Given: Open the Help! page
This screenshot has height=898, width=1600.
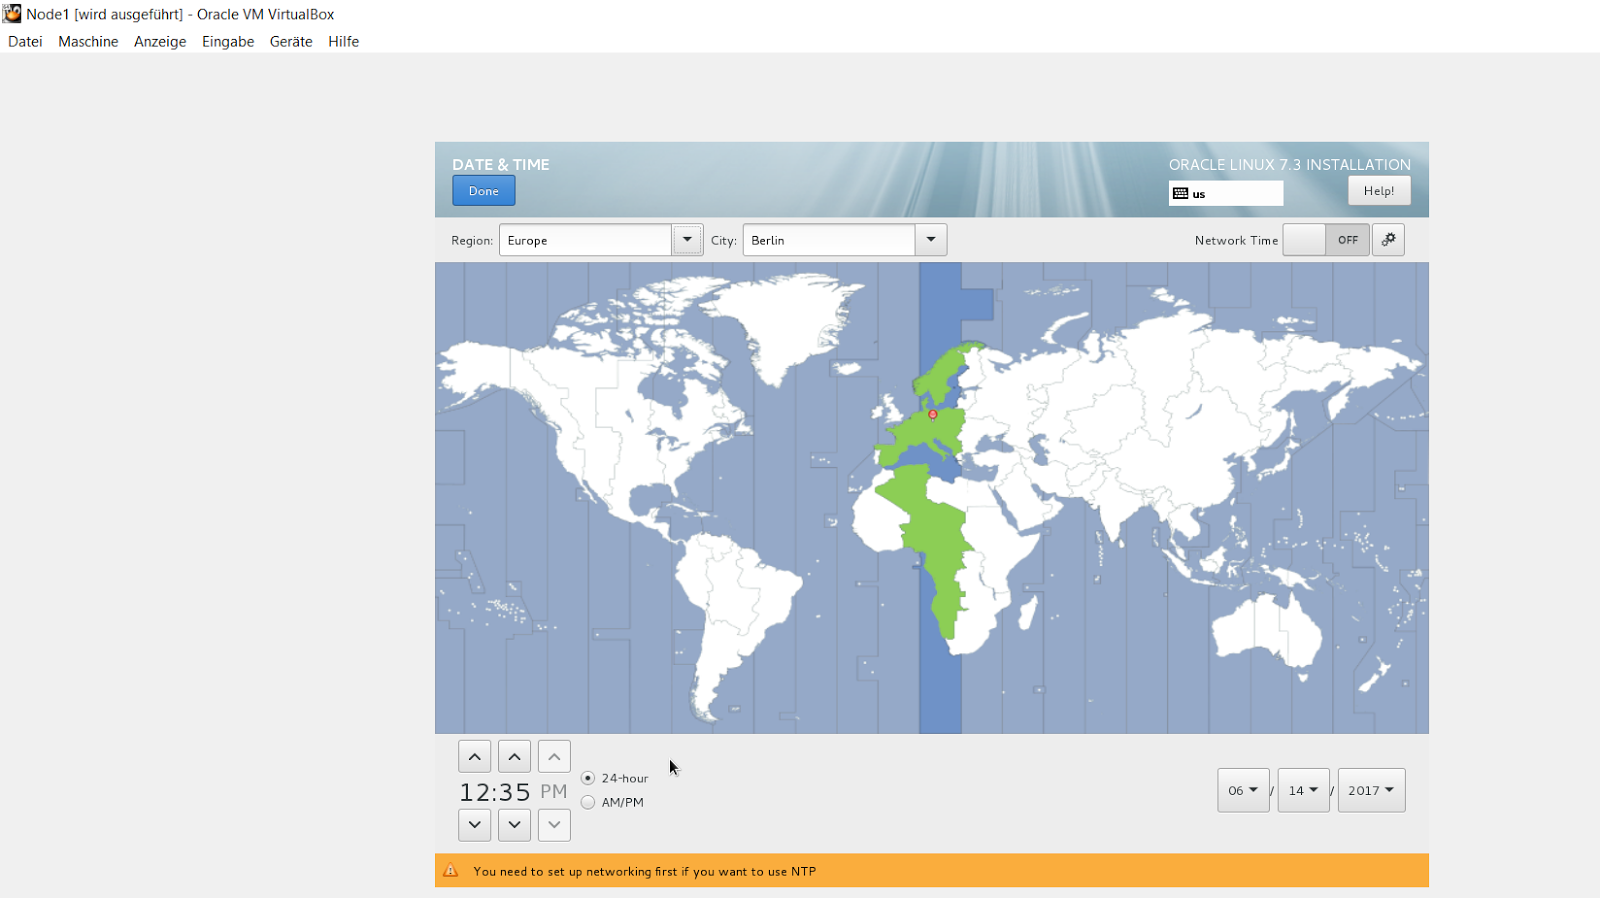Looking at the screenshot, I should [x=1379, y=191].
